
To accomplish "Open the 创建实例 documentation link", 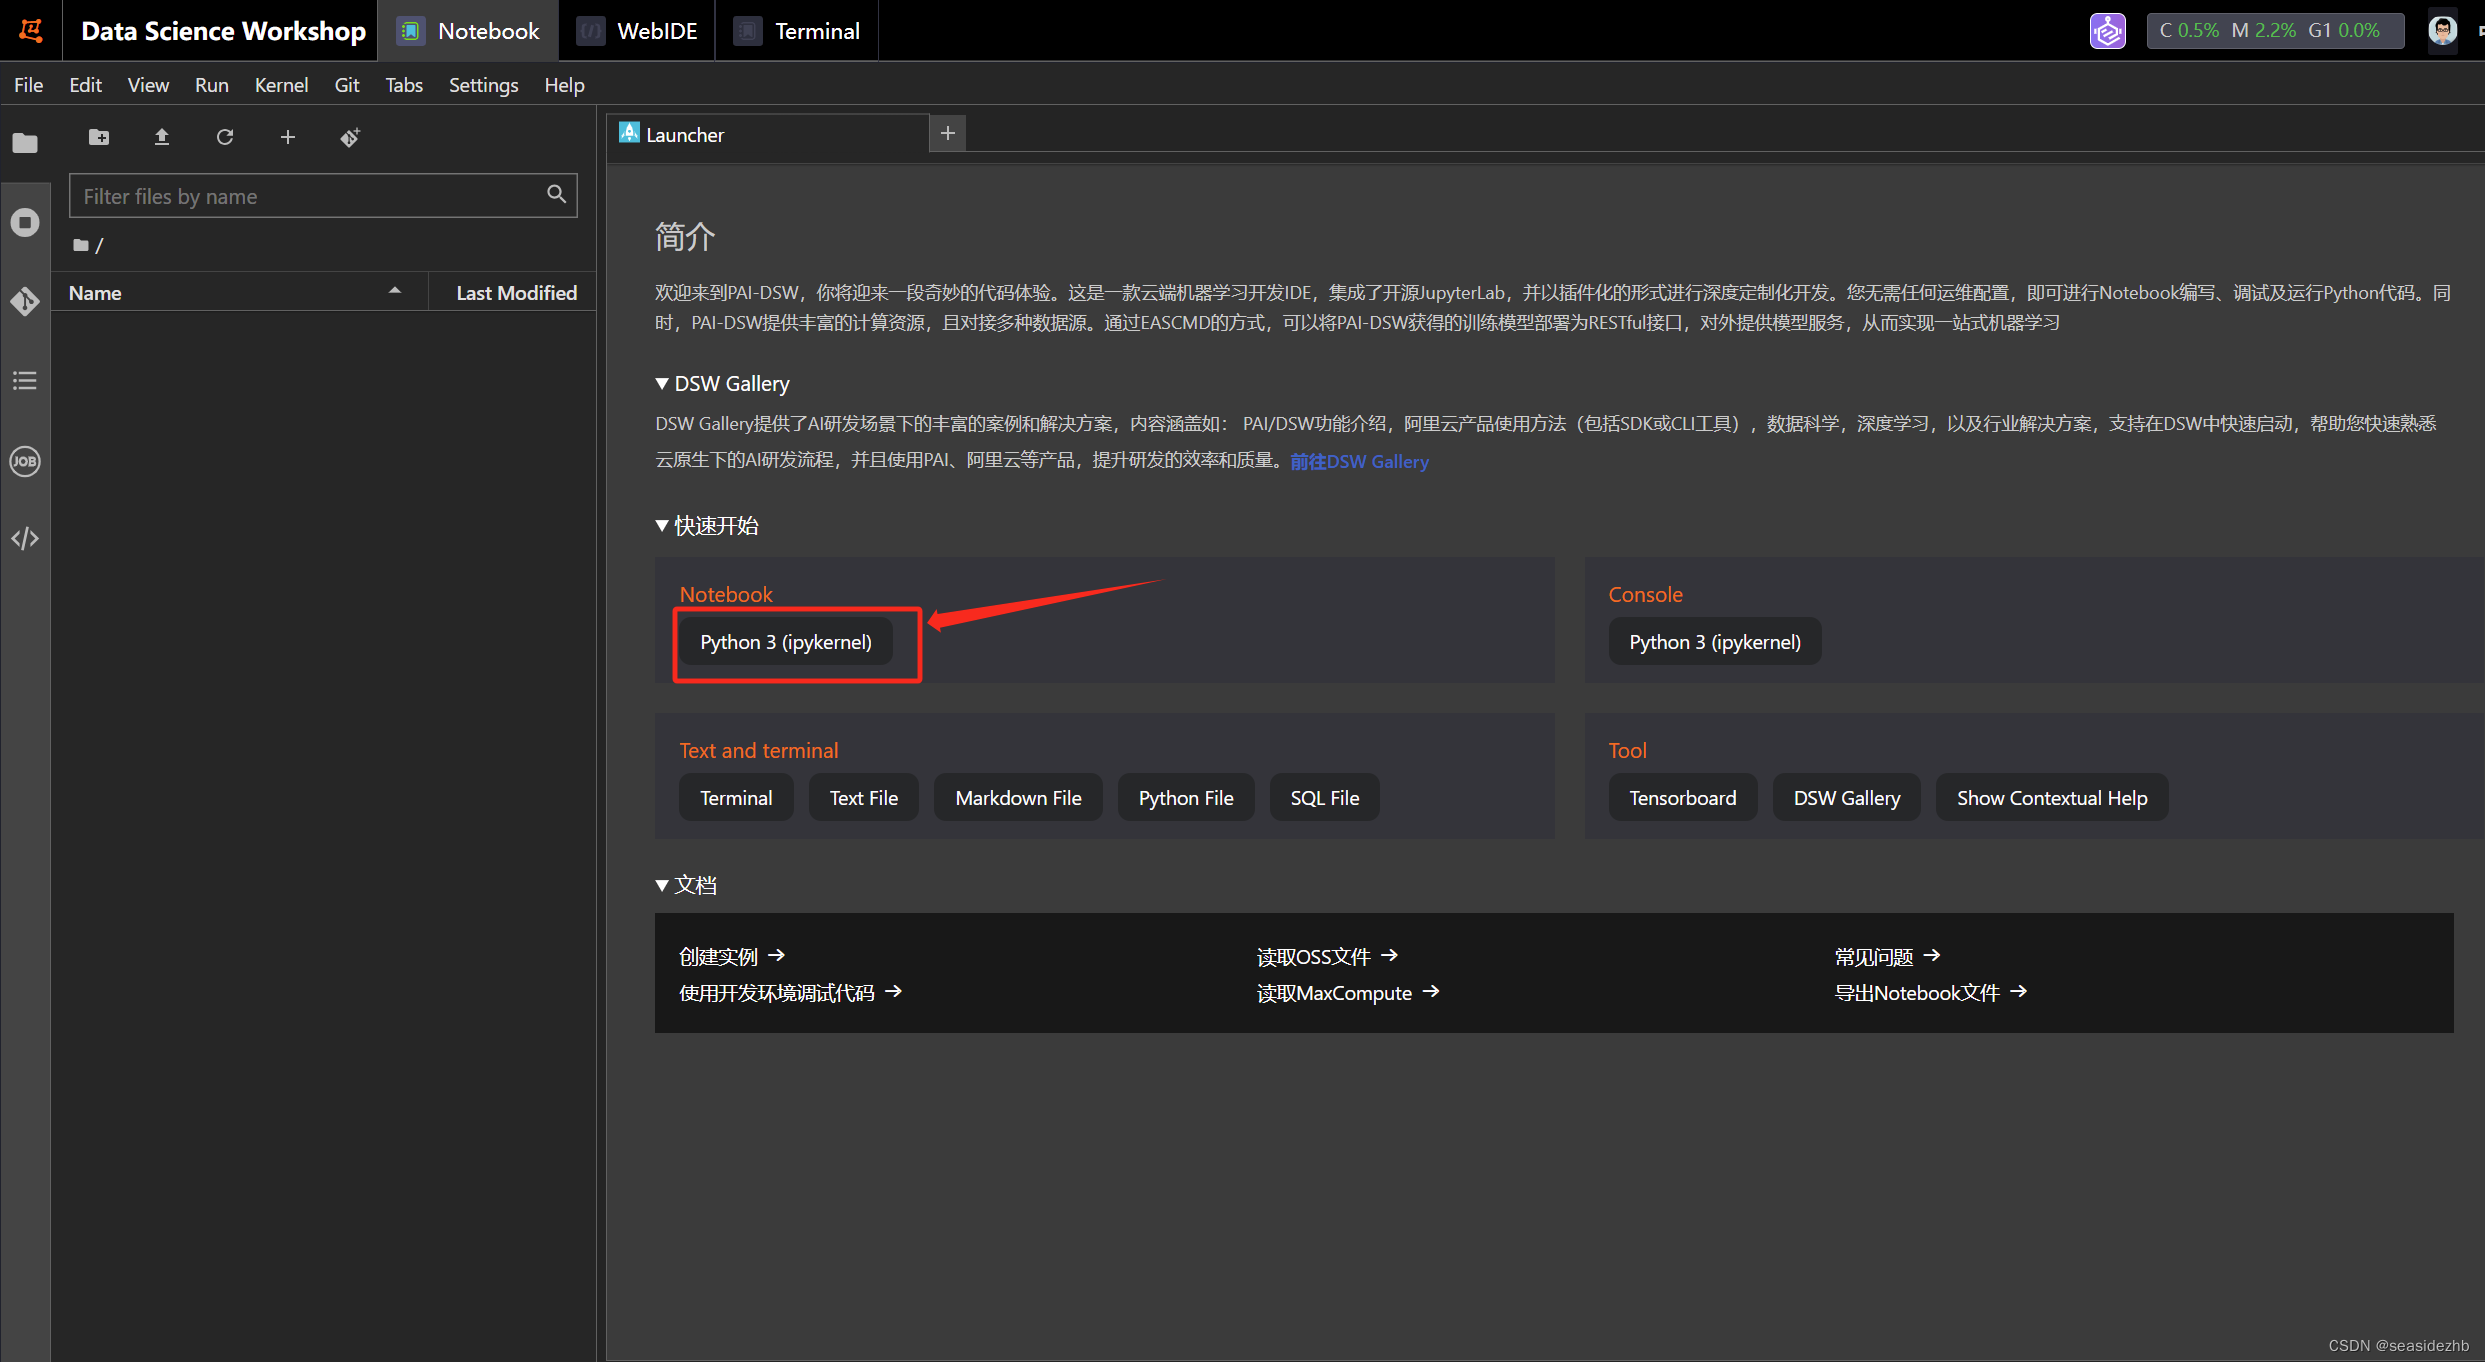I will coord(732,957).
